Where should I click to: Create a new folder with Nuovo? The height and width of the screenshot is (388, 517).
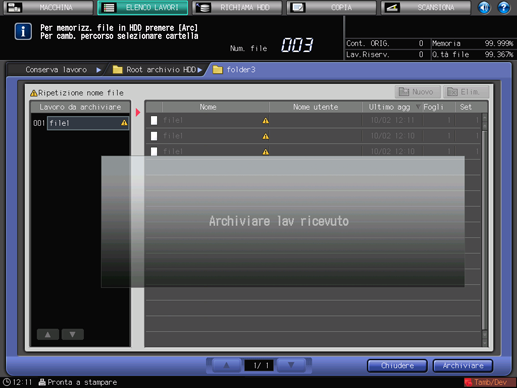click(418, 92)
